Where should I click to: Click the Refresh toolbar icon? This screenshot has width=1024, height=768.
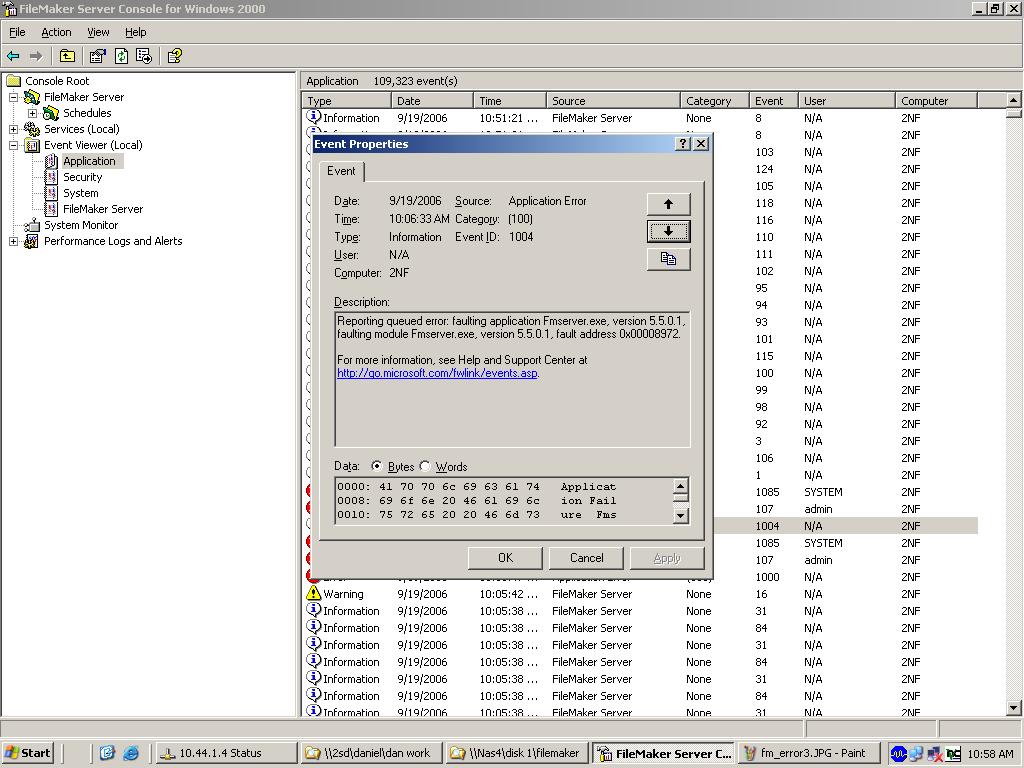tap(121, 56)
